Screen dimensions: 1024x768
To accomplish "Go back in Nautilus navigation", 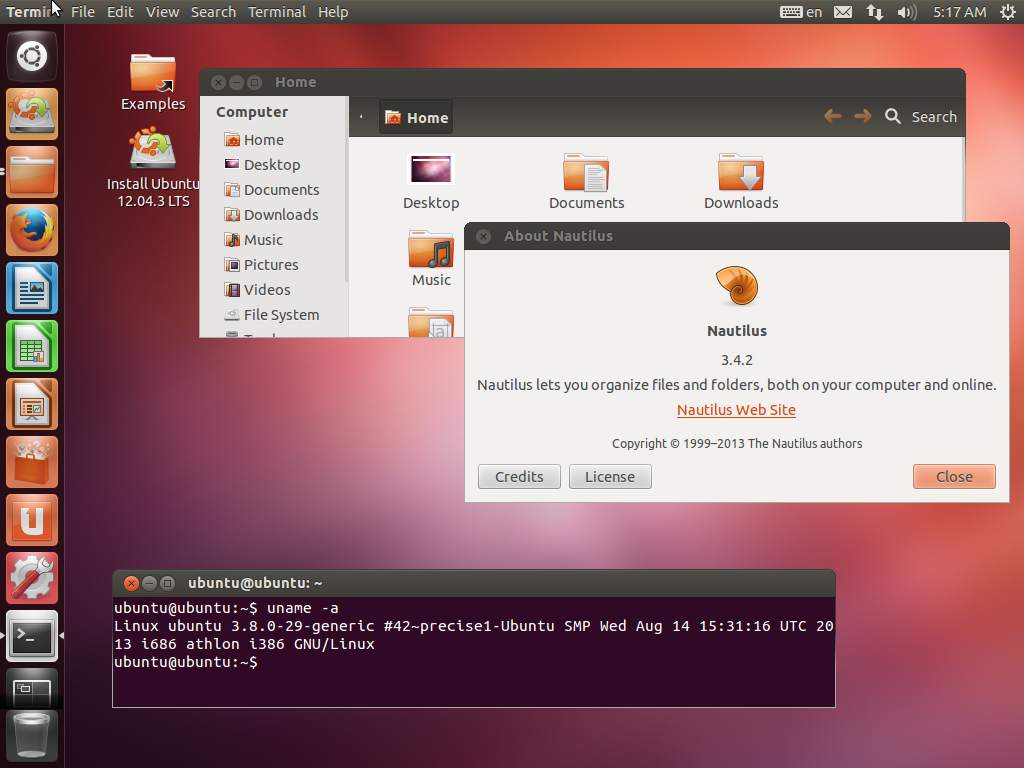I will [x=833, y=116].
